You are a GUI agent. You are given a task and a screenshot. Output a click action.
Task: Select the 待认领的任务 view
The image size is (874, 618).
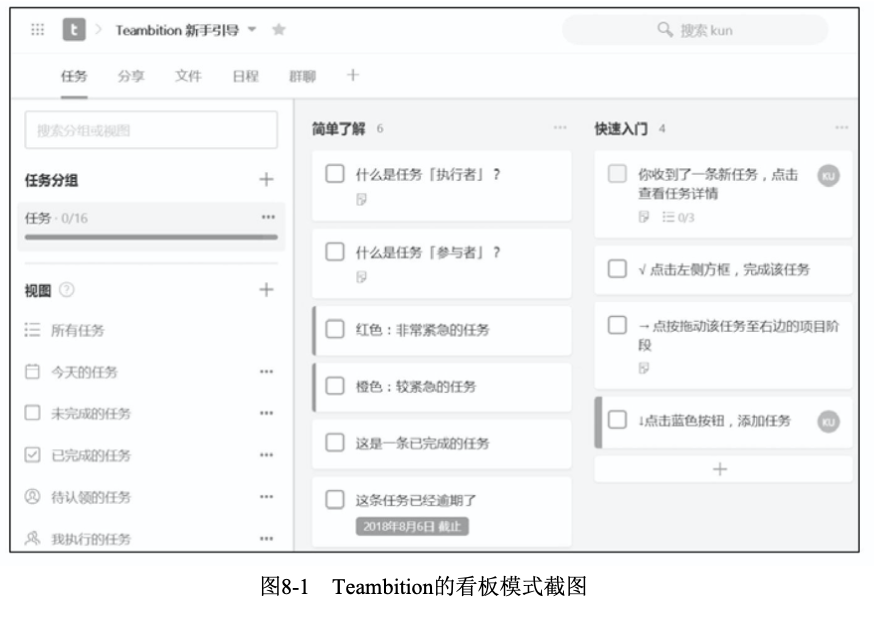pos(91,497)
